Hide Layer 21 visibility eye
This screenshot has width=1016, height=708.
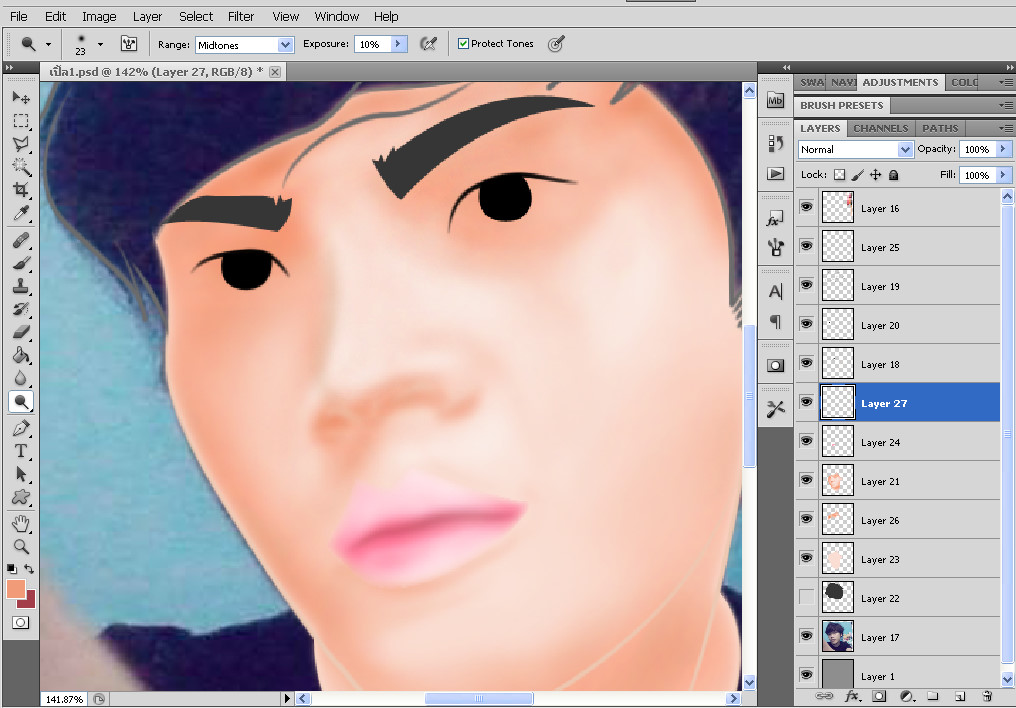pyautogui.click(x=806, y=480)
